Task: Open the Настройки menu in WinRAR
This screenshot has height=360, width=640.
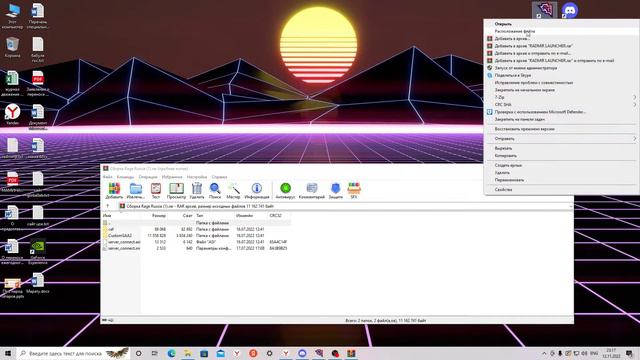Action: click(197, 177)
